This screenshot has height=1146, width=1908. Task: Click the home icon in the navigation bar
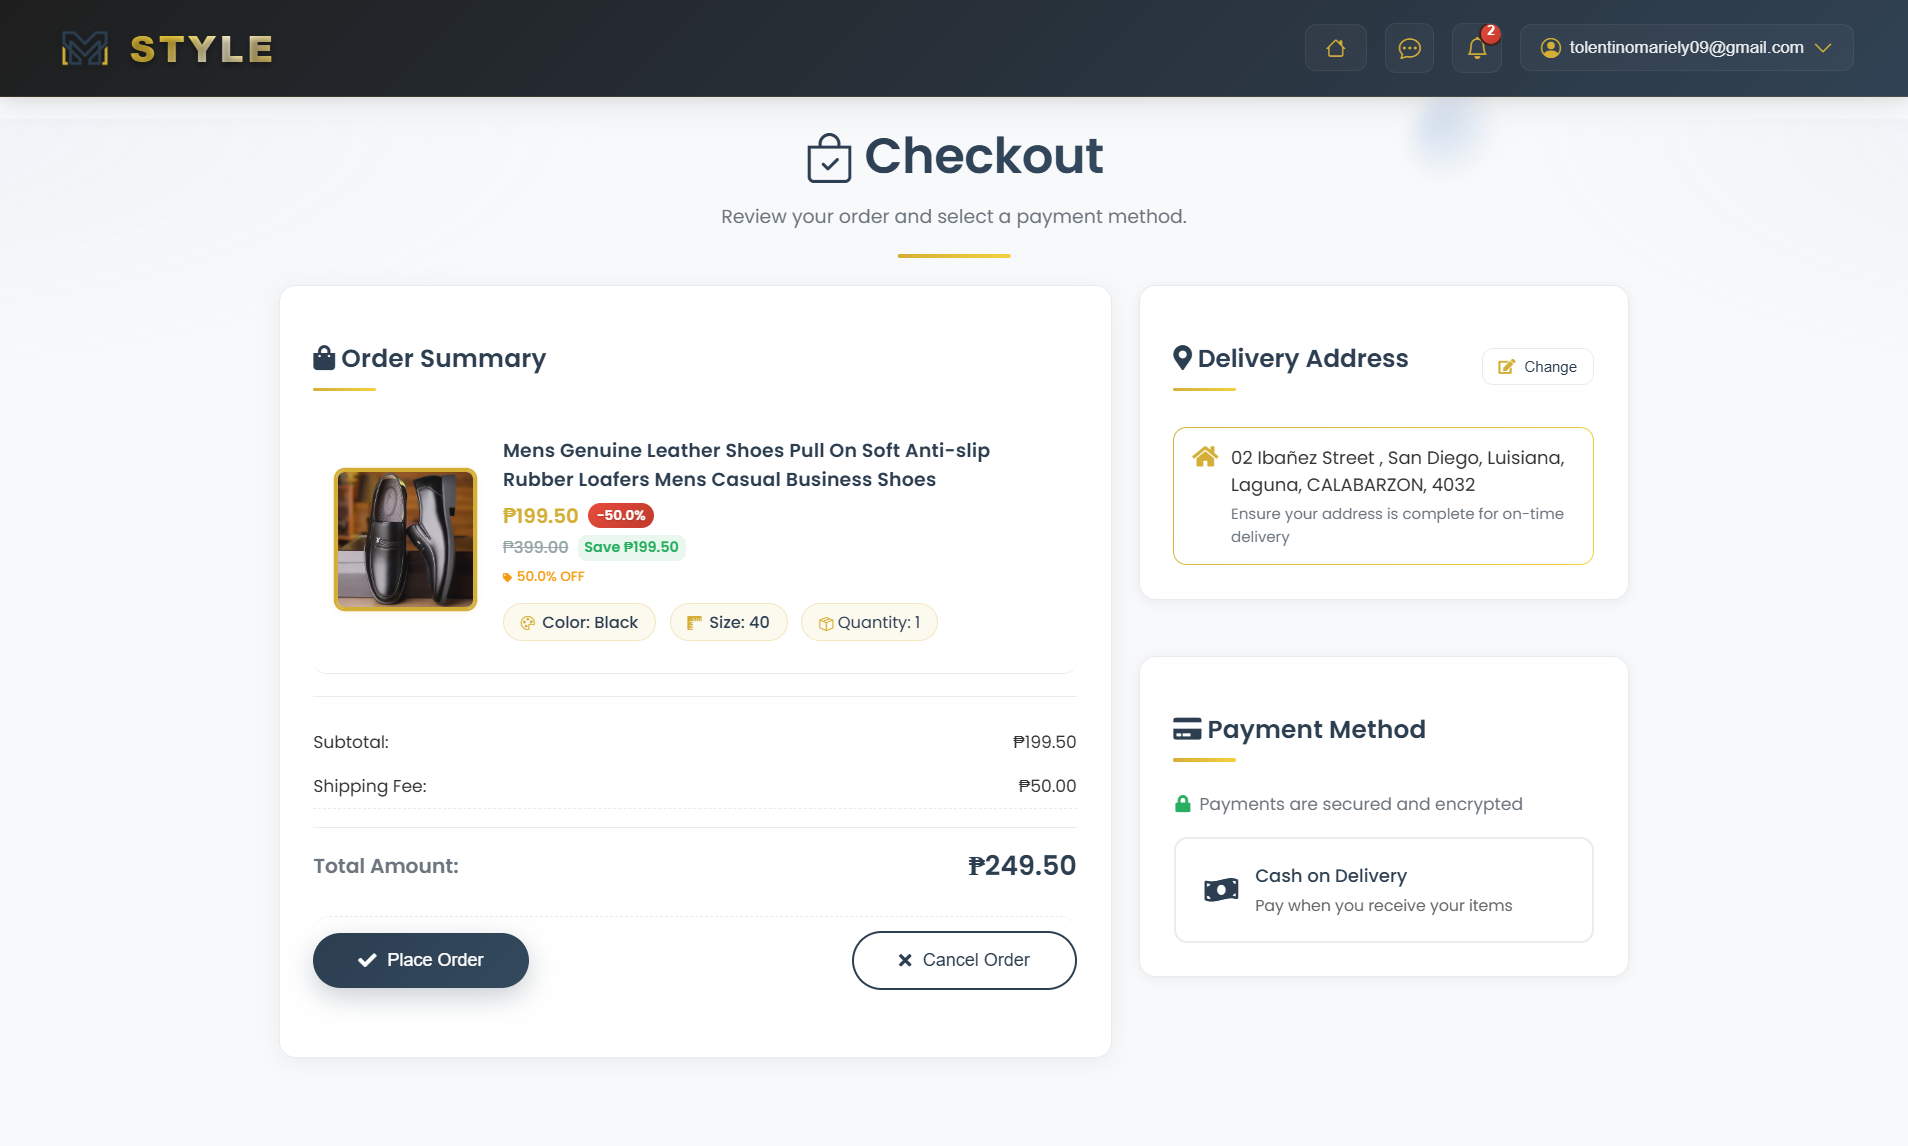pyautogui.click(x=1336, y=47)
